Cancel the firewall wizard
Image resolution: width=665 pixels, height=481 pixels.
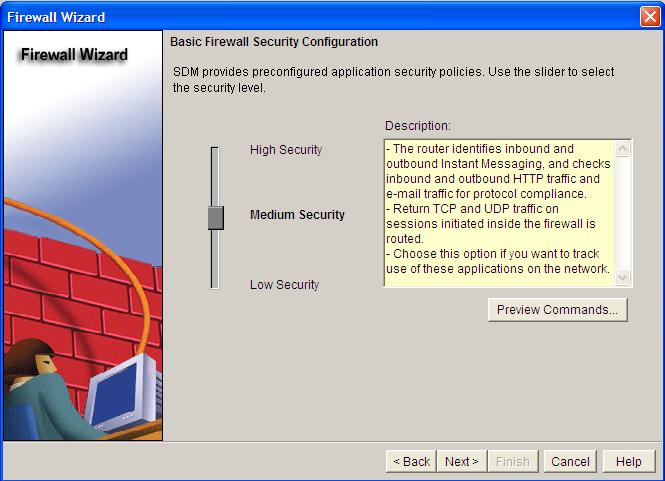(x=570, y=461)
